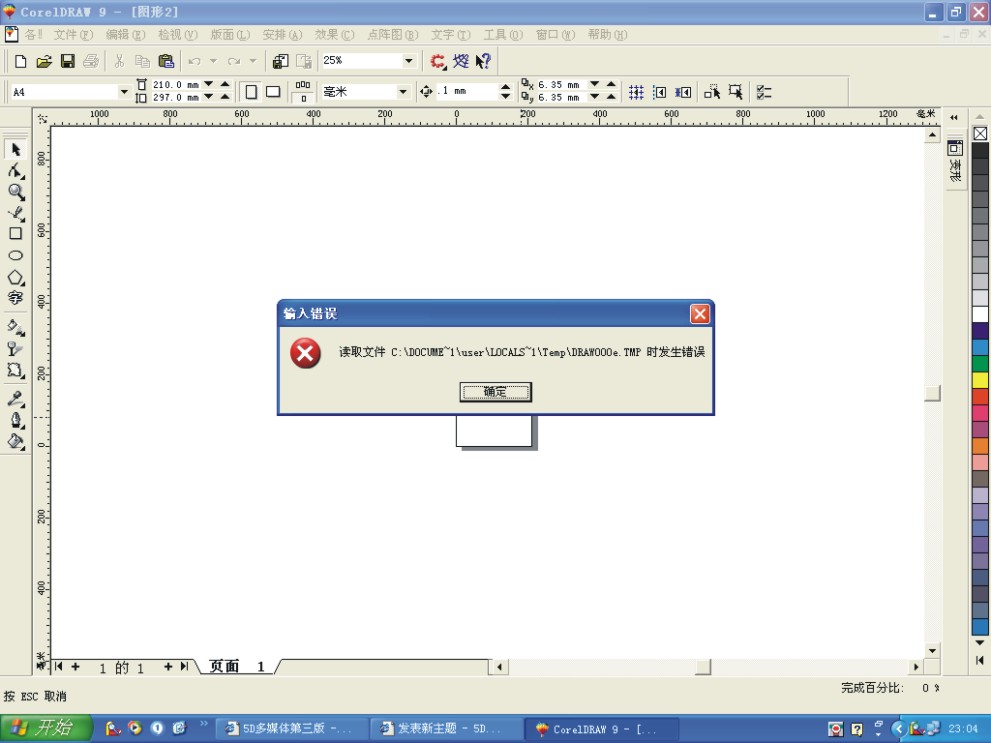Toggle Treat As Filled
Screen dimensions: 991x743
coord(736,92)
